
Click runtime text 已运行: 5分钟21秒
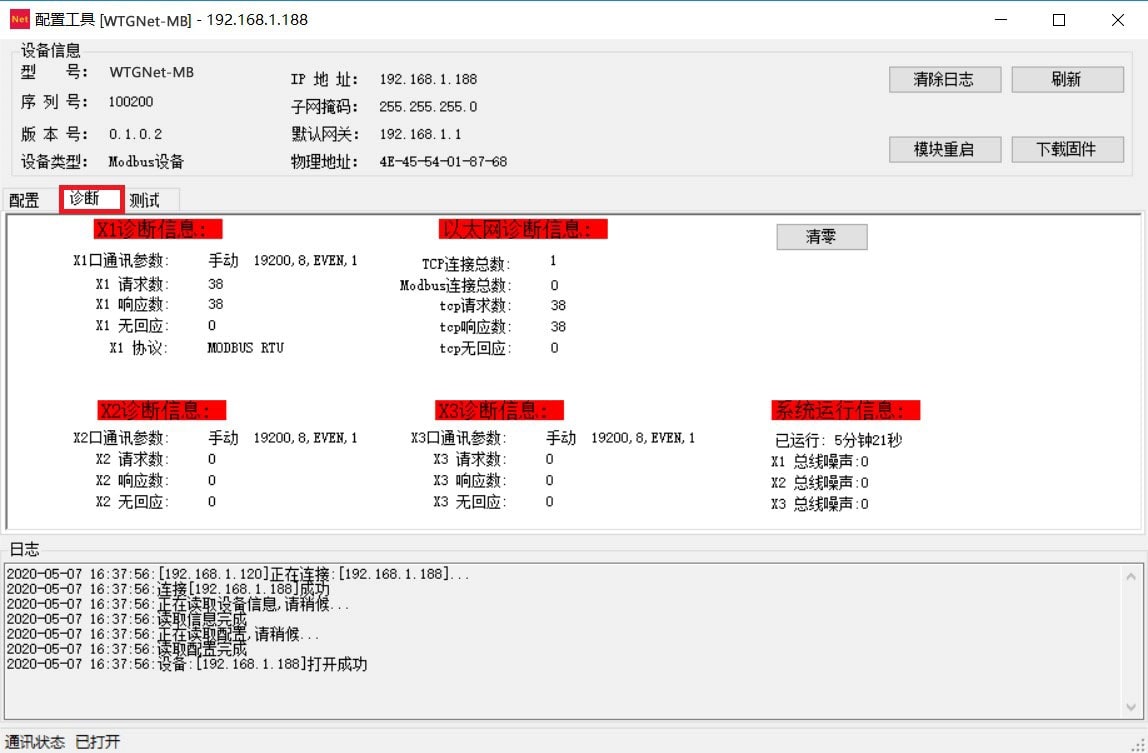pyautogui.click(x=839, y=441)
